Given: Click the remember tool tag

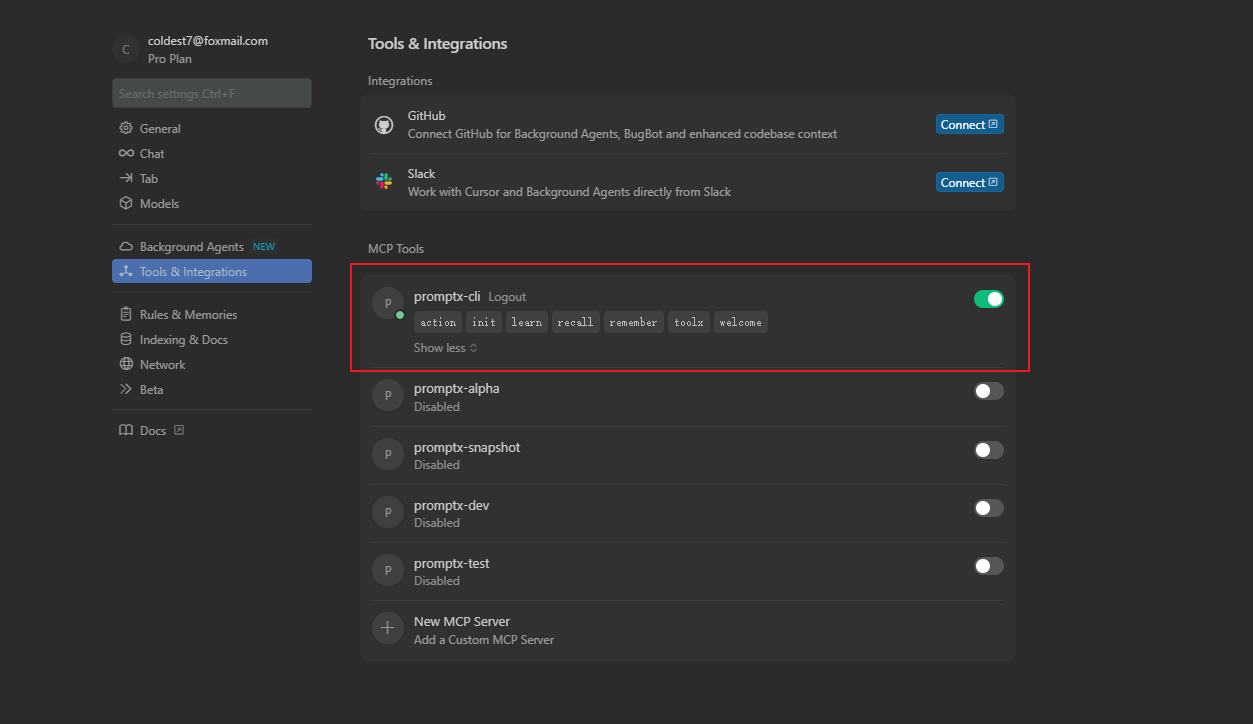Looking at the screenshot, I should (x=633, y=322).
